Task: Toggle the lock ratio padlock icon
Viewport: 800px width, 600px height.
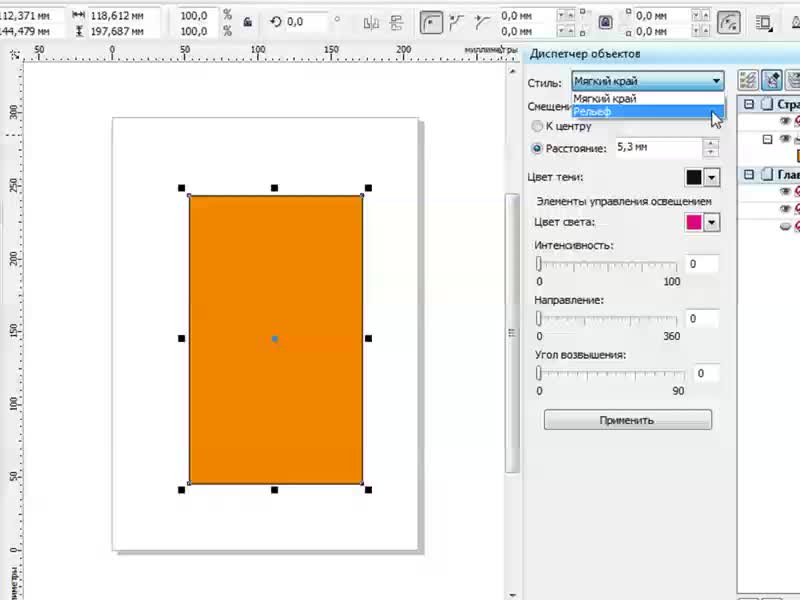Action: [x=248, y=22]
